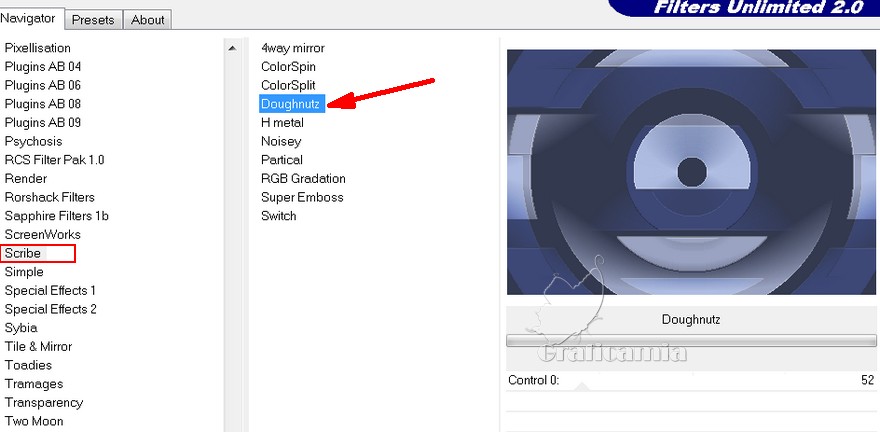Select Tramages filter category
Screen dimensions: 880x432
(34, 384)
